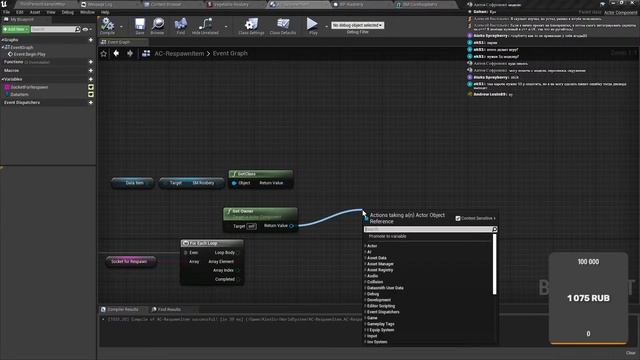Click AC-RespawnItem breadcrumb link
The width and height of the screenshot is (640, 360).
179,53
